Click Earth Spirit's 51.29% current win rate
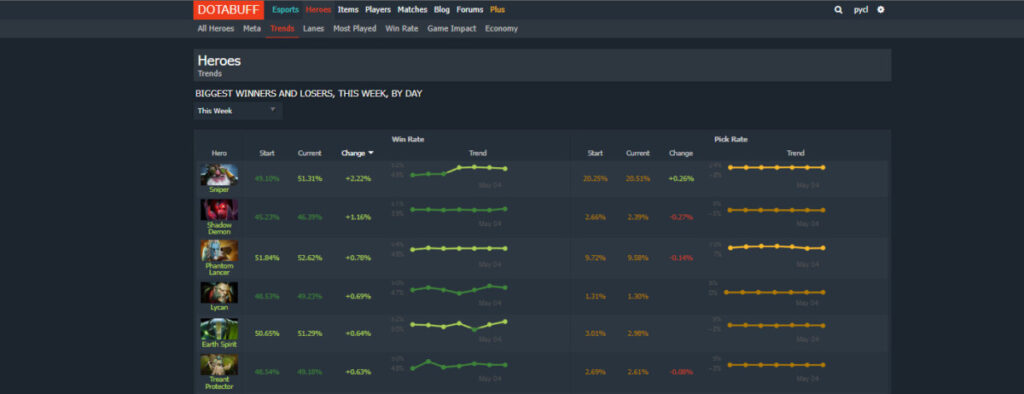 pyautogui.click(x=310, y=334)
